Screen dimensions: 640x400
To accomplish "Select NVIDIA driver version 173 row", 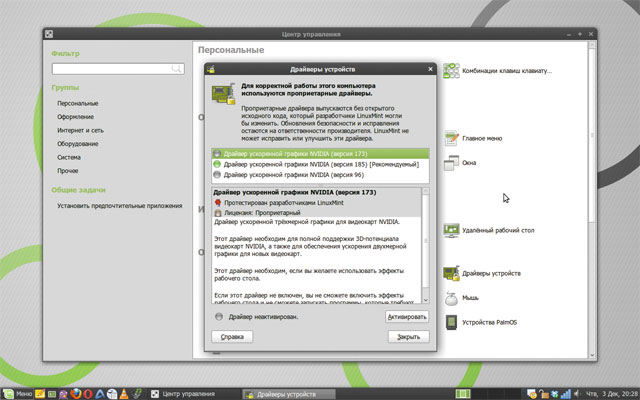I will click(320, 154).
